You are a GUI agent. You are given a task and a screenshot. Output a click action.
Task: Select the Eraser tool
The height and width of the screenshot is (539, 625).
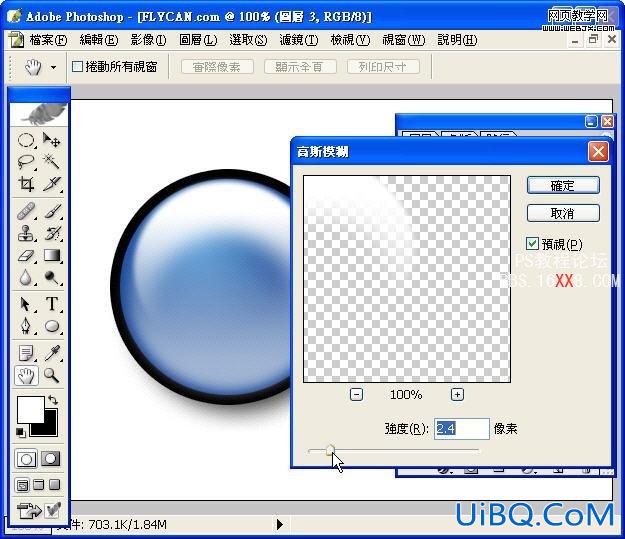26,256
